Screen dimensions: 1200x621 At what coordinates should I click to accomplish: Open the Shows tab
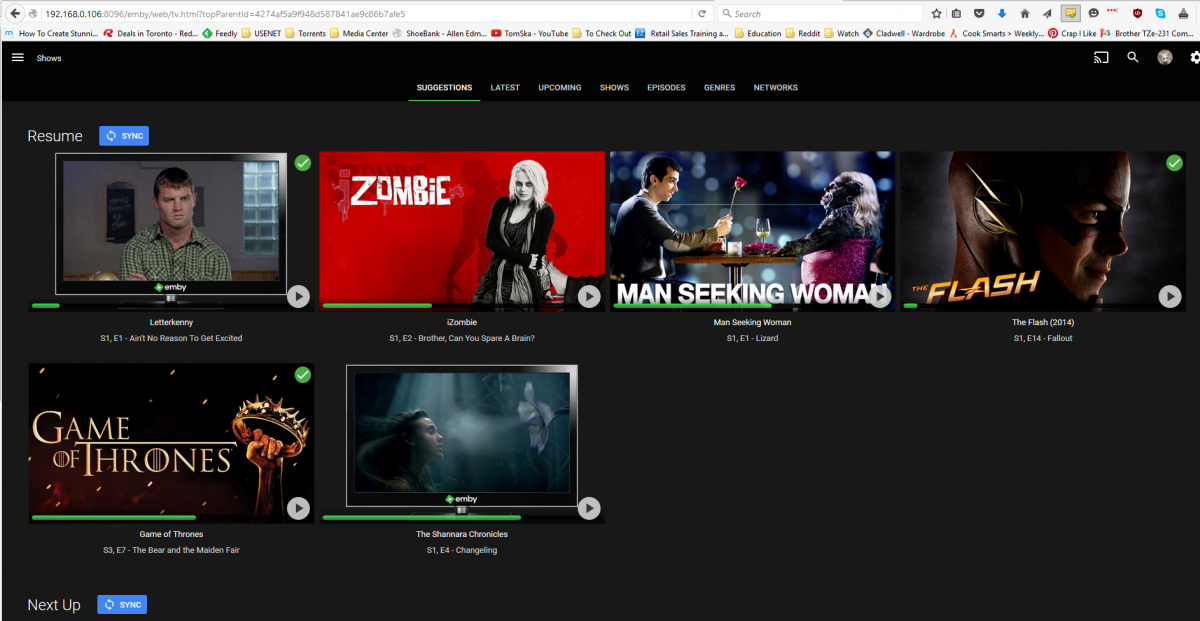click(x=614, y=87)
